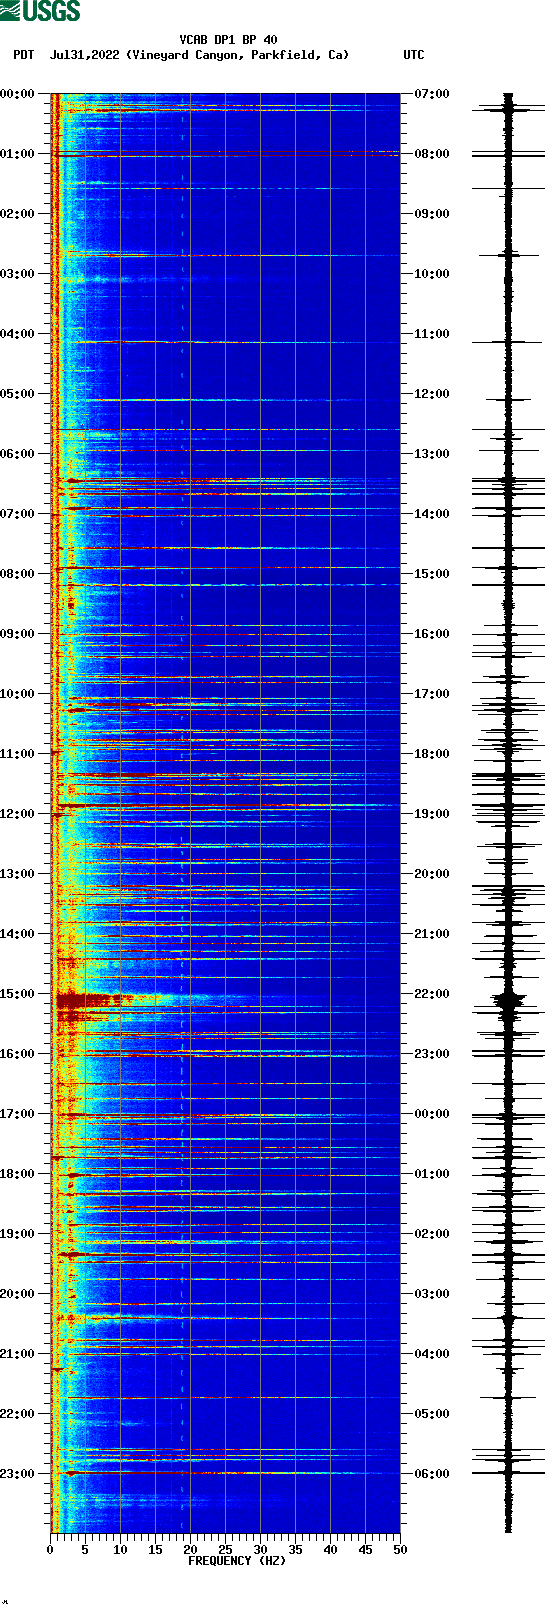Select the title text 'VCAB DP1 BP 40'

pyautogui.click(x=228, y=40)
